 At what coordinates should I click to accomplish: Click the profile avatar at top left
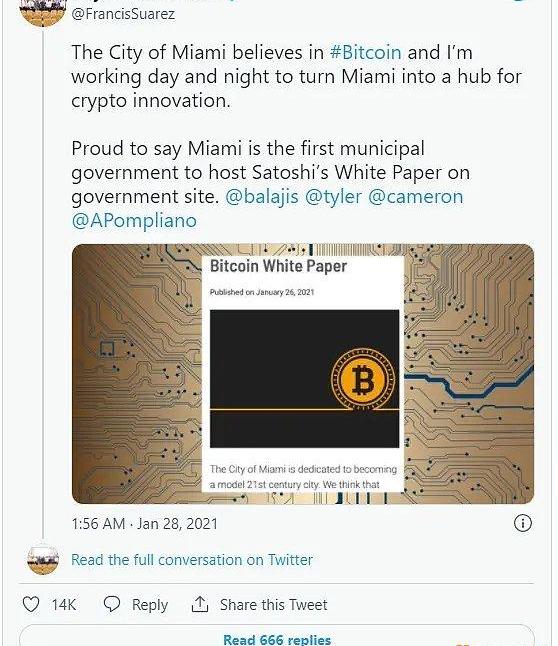coord(43,10)
